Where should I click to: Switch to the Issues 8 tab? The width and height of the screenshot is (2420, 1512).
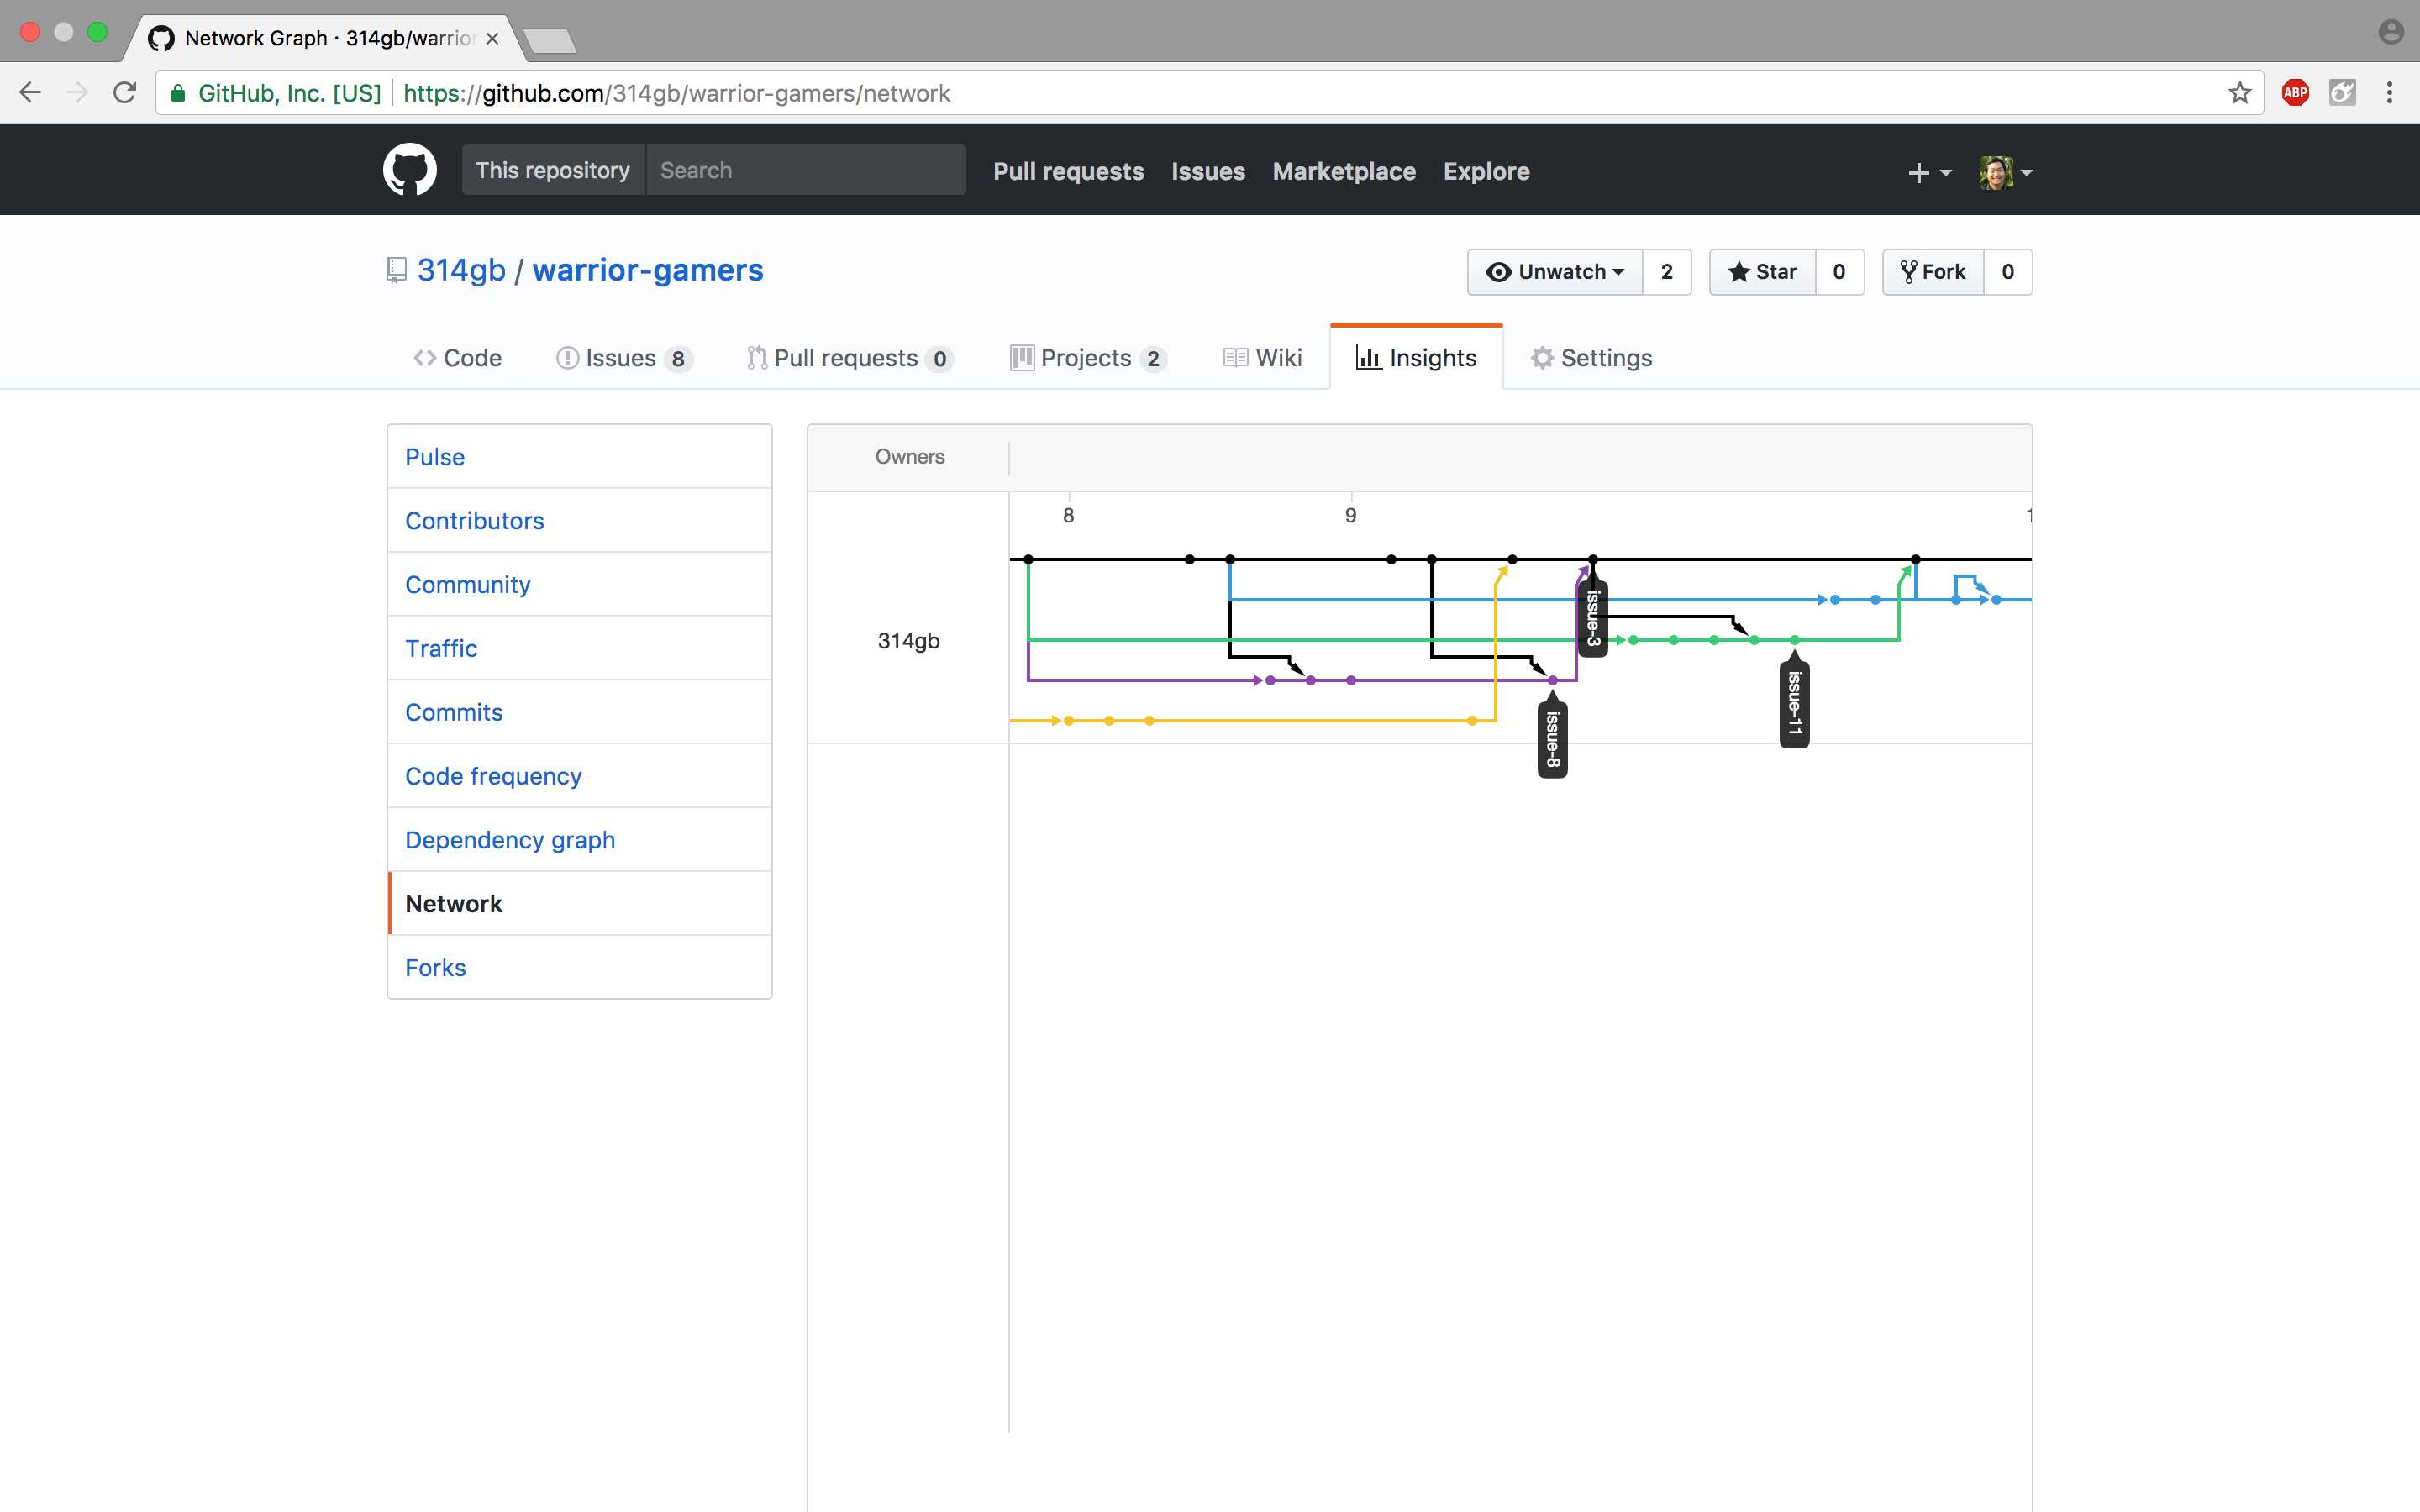[x=624, y=358]
